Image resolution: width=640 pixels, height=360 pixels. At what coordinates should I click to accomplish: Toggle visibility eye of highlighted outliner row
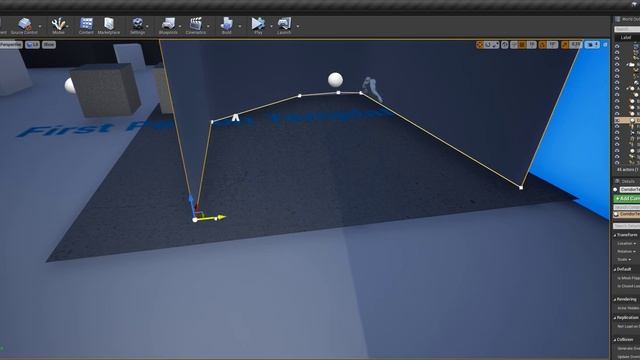[617, 120]
